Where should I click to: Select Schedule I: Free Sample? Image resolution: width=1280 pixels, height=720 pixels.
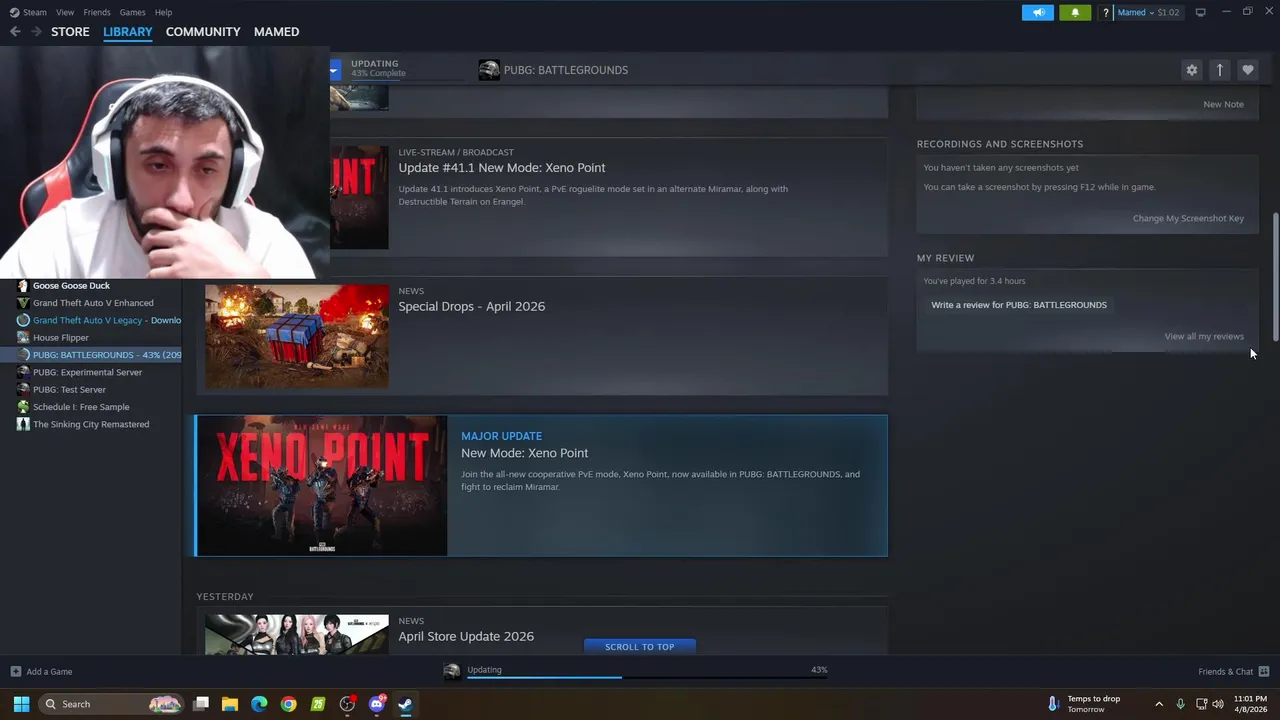(81, 407)
